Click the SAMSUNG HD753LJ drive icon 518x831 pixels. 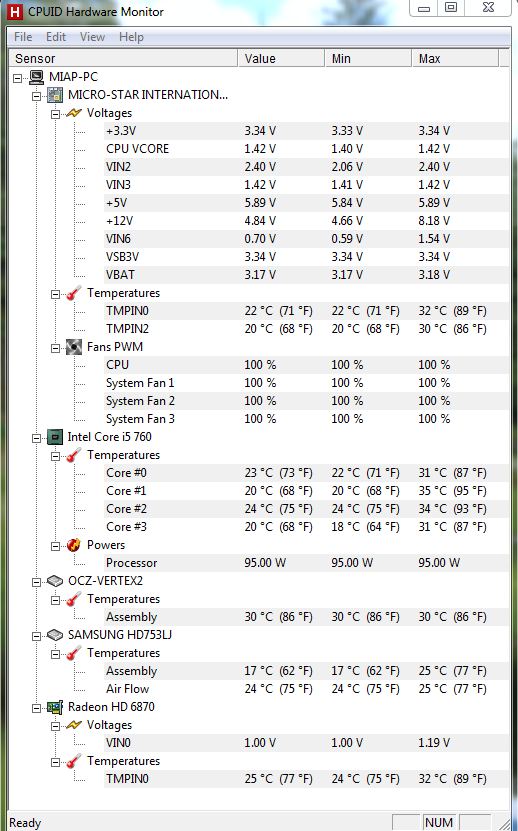(x=55, y=635)
